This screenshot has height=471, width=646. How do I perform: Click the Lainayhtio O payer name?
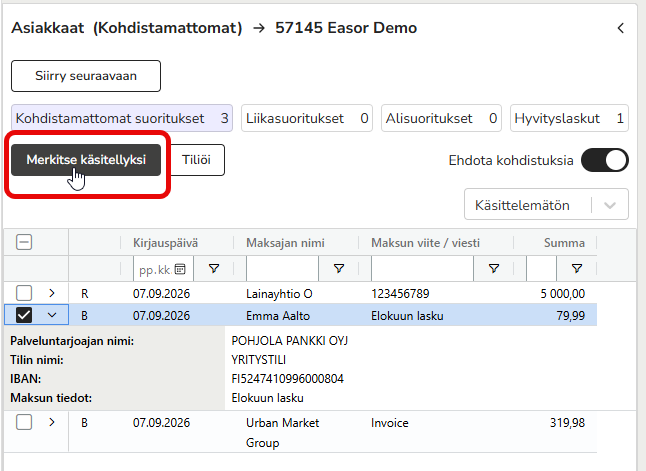(x=279, y=294)
